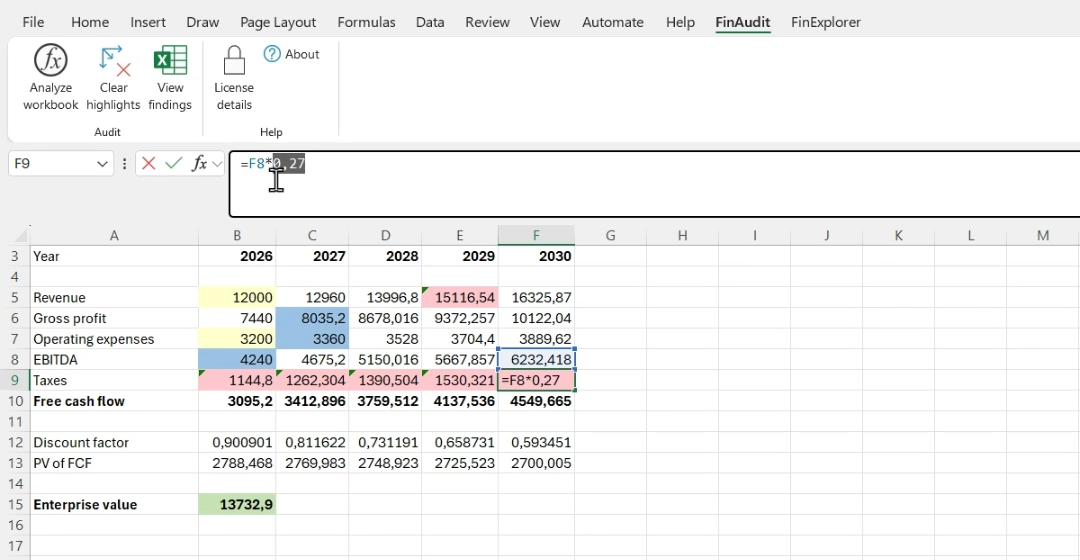Confirm formula with checkmark button
This screenshot has height=560, width=1080.
point(174,163)
